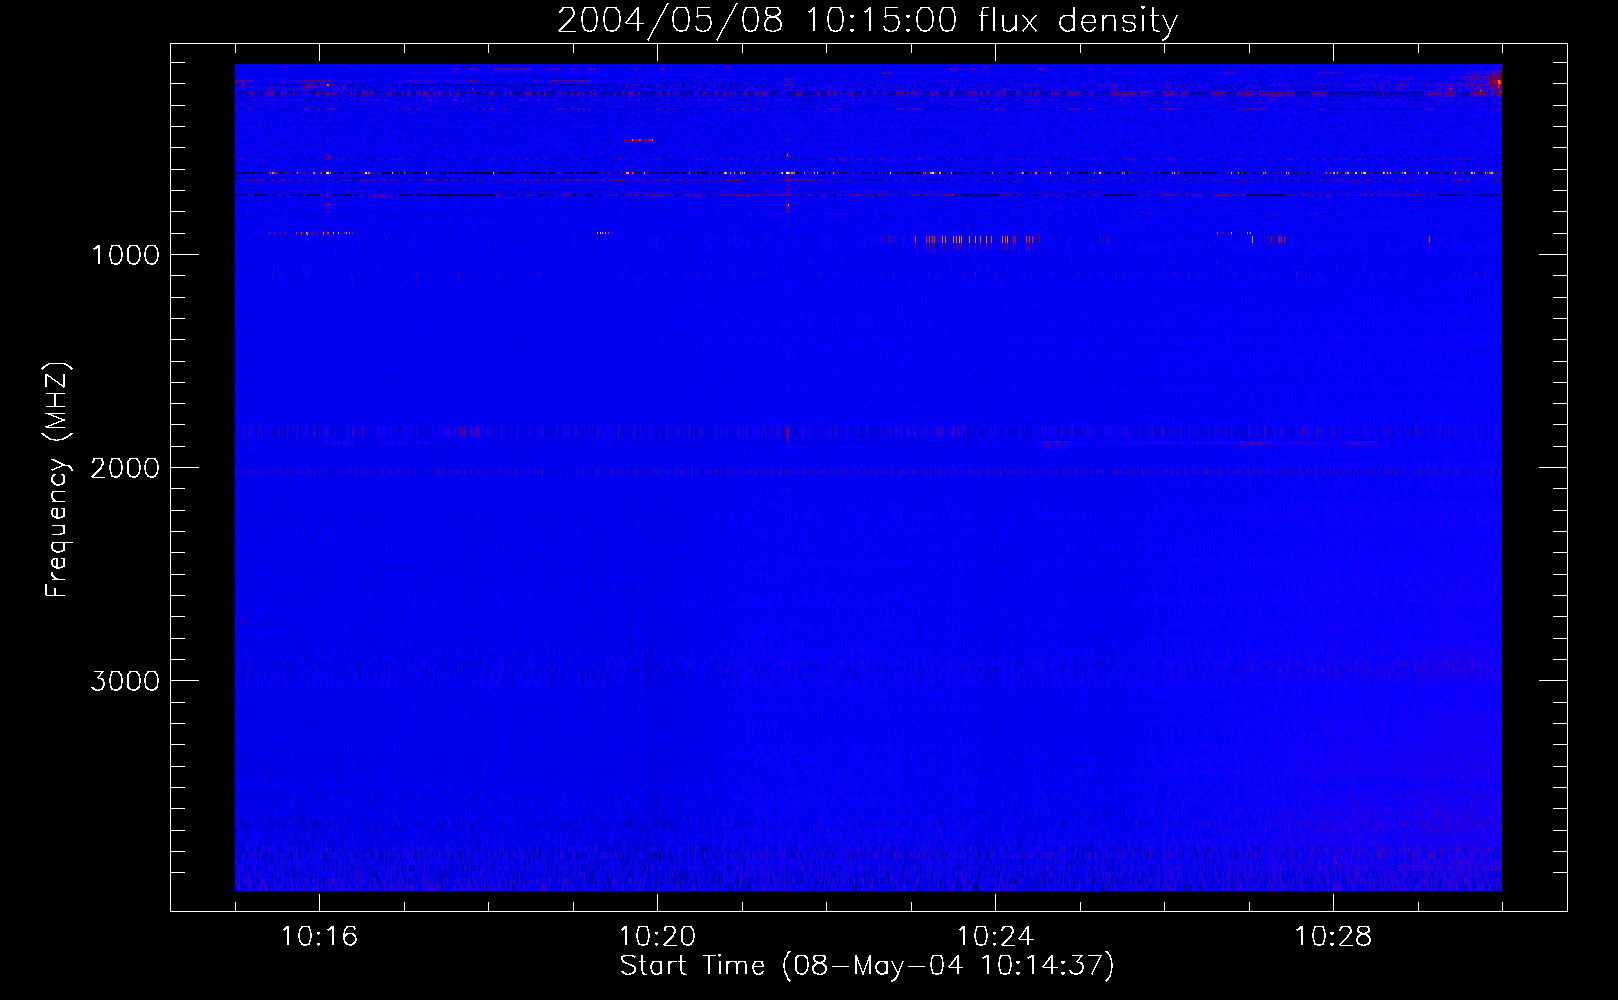1618x1000 pixels.
Task: Click the 2000 frequency tick label
Action: pyautogui.click(x=125, y=468)
